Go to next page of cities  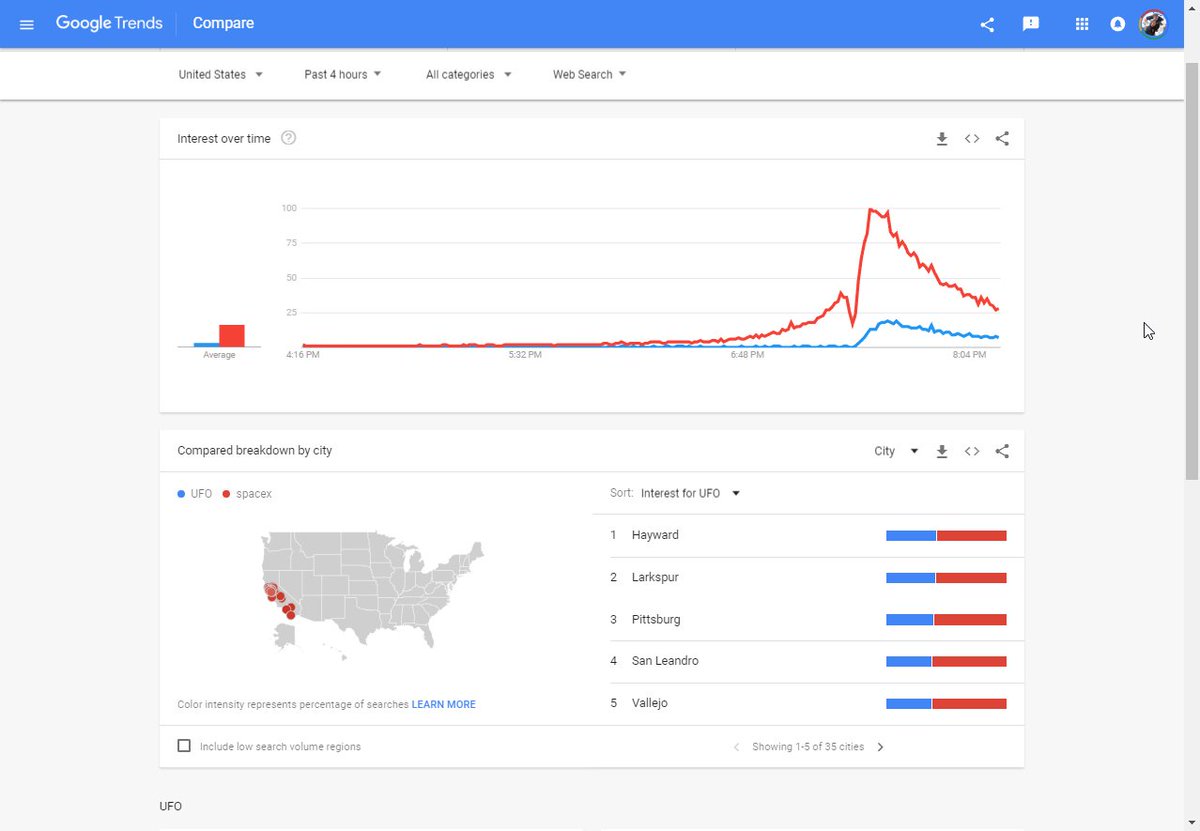[880, 747]
